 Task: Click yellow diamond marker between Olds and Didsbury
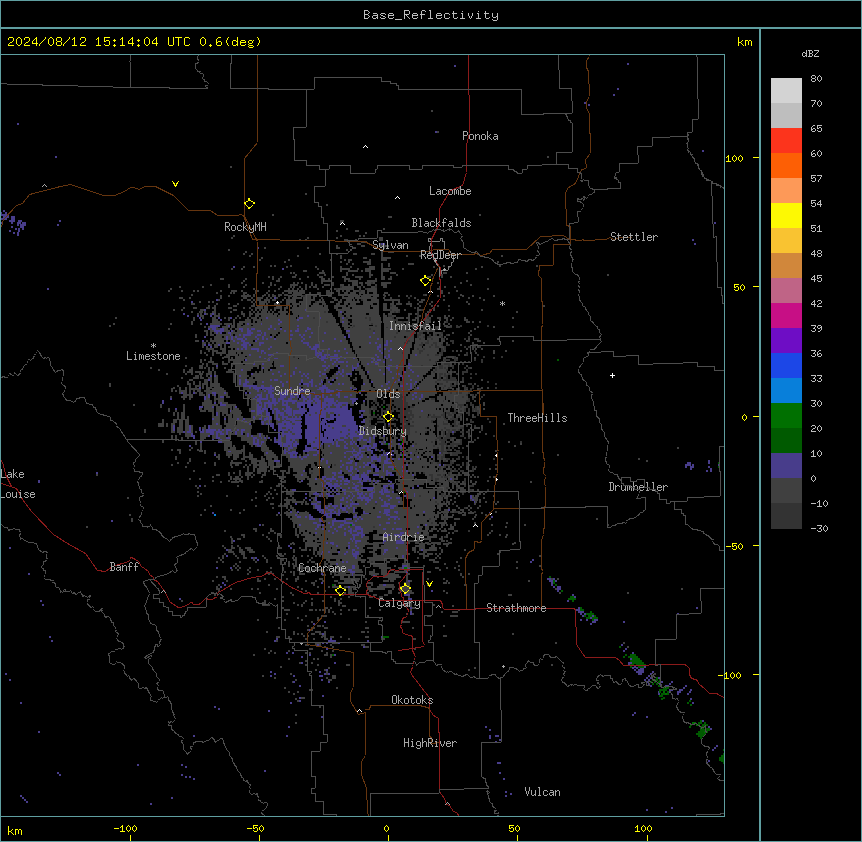pos(388,417)
